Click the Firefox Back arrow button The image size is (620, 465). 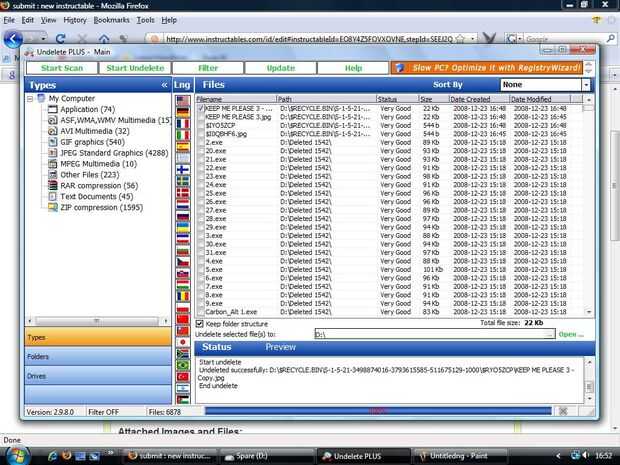[x=13, y=39]
